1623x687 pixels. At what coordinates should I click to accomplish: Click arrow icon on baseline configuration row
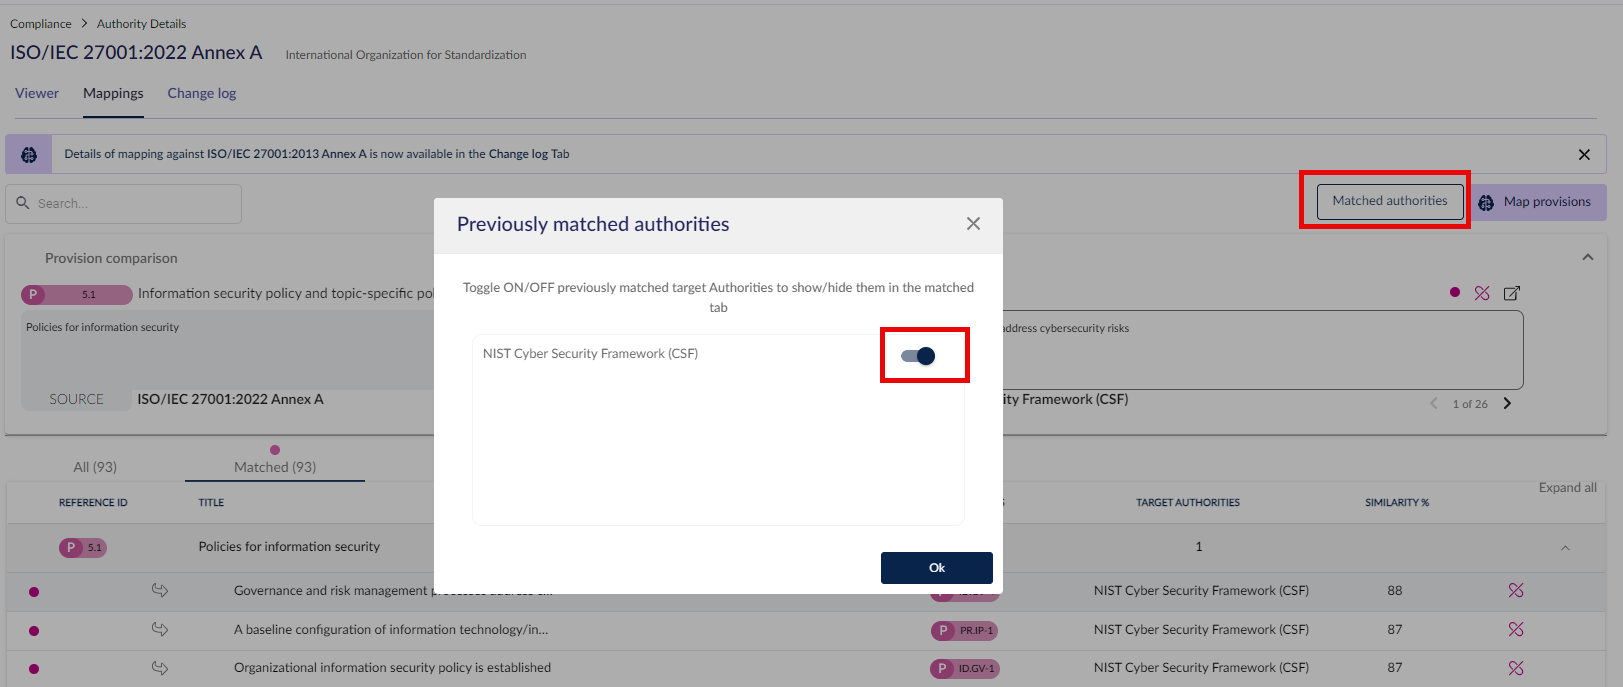[x=160, y=629]
